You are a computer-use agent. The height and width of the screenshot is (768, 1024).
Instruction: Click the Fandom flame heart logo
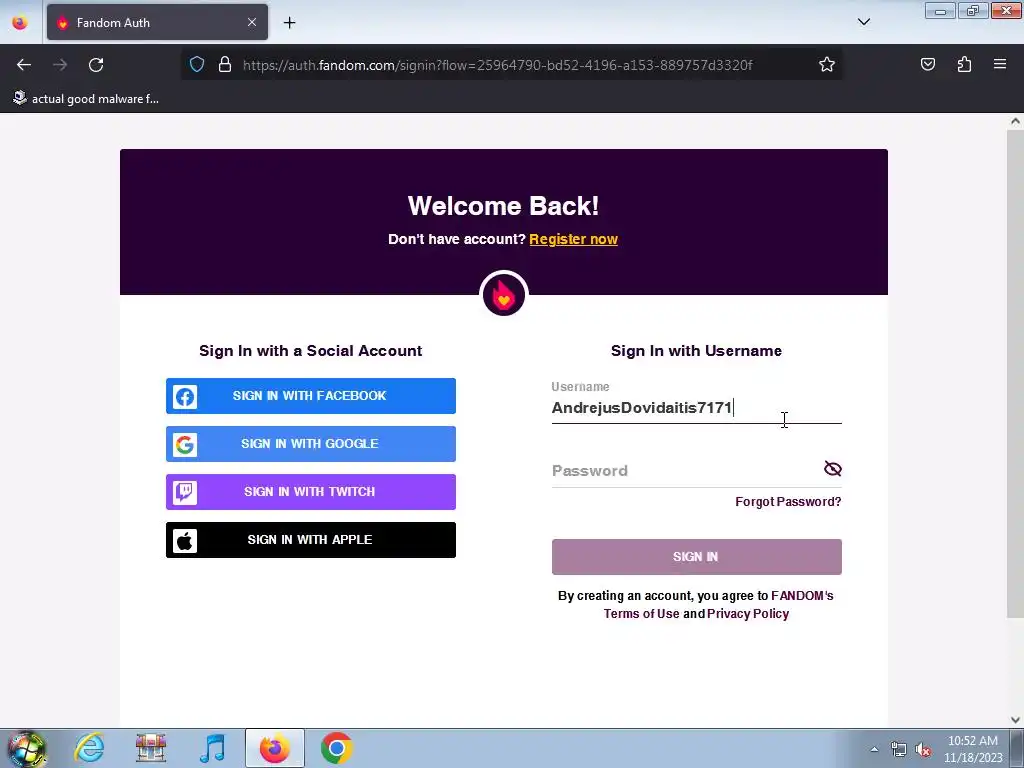pos(504,295)
